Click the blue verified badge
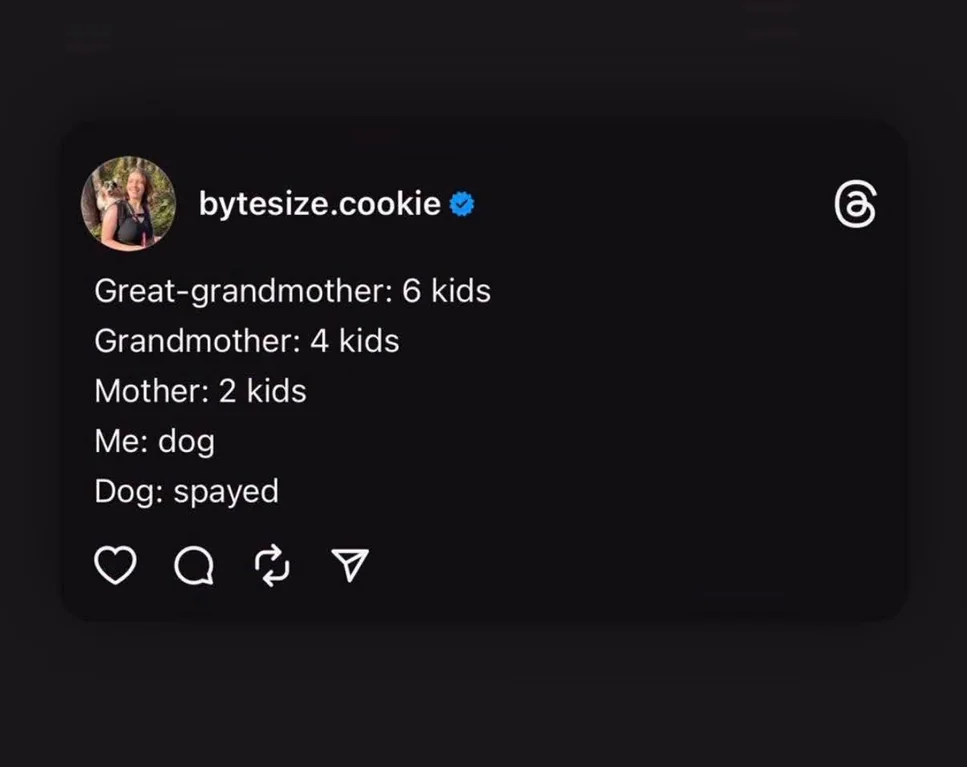Viewport: 967px width, 767px height. click(x=461, y=204)
